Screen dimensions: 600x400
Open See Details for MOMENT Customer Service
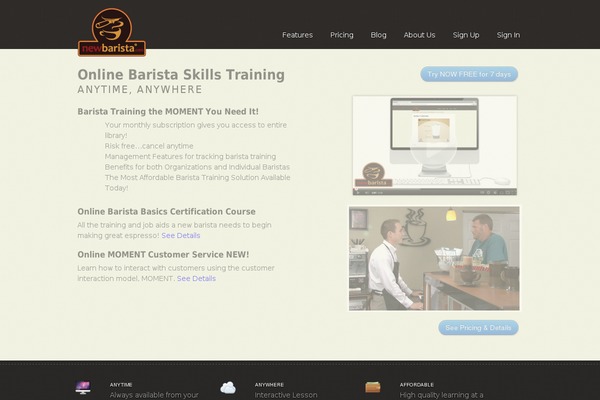pyautogui.click(x=196, y=278)
